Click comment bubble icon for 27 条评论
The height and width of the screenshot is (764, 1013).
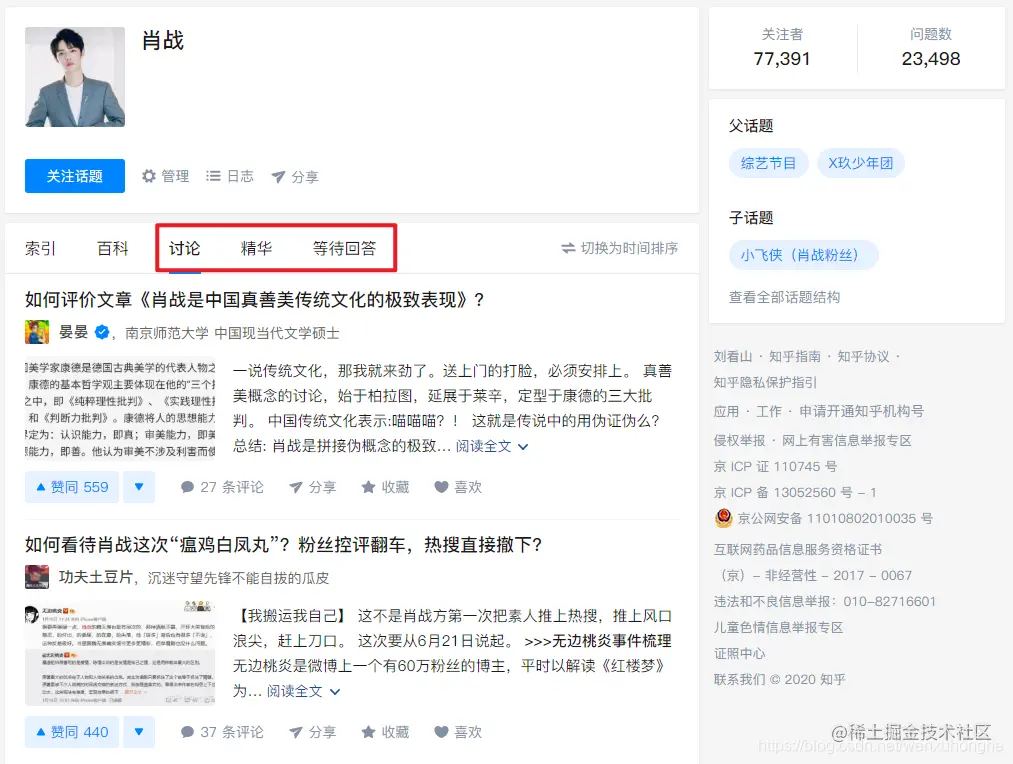(x=187, y=487)
